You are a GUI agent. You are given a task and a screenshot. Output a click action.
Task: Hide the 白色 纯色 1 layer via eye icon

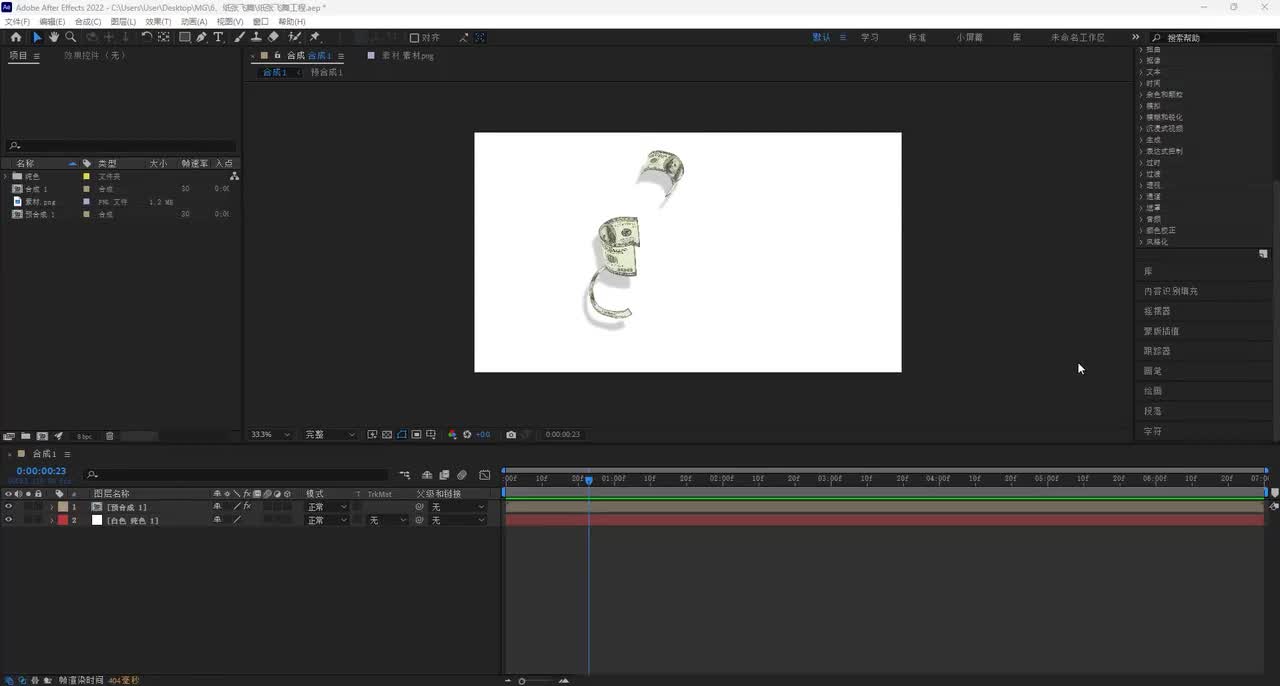pyautogui.click(x=9, y=520)
